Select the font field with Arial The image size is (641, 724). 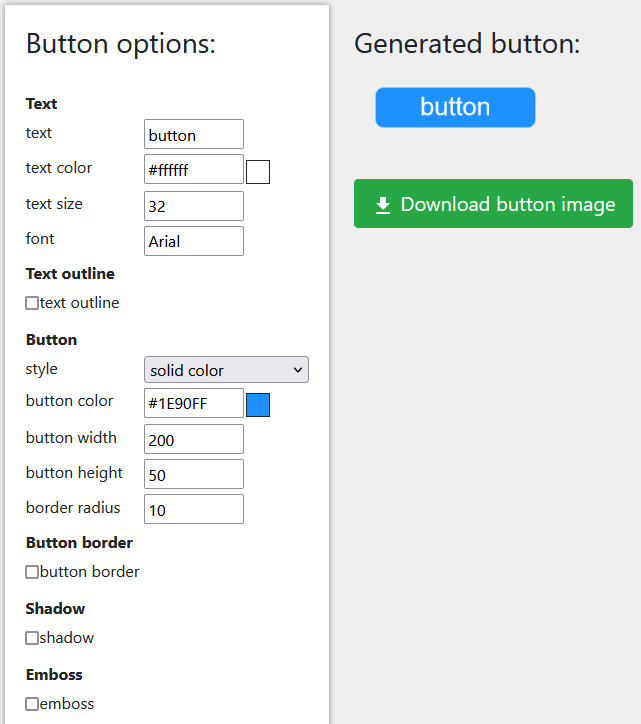click(194, 241)
